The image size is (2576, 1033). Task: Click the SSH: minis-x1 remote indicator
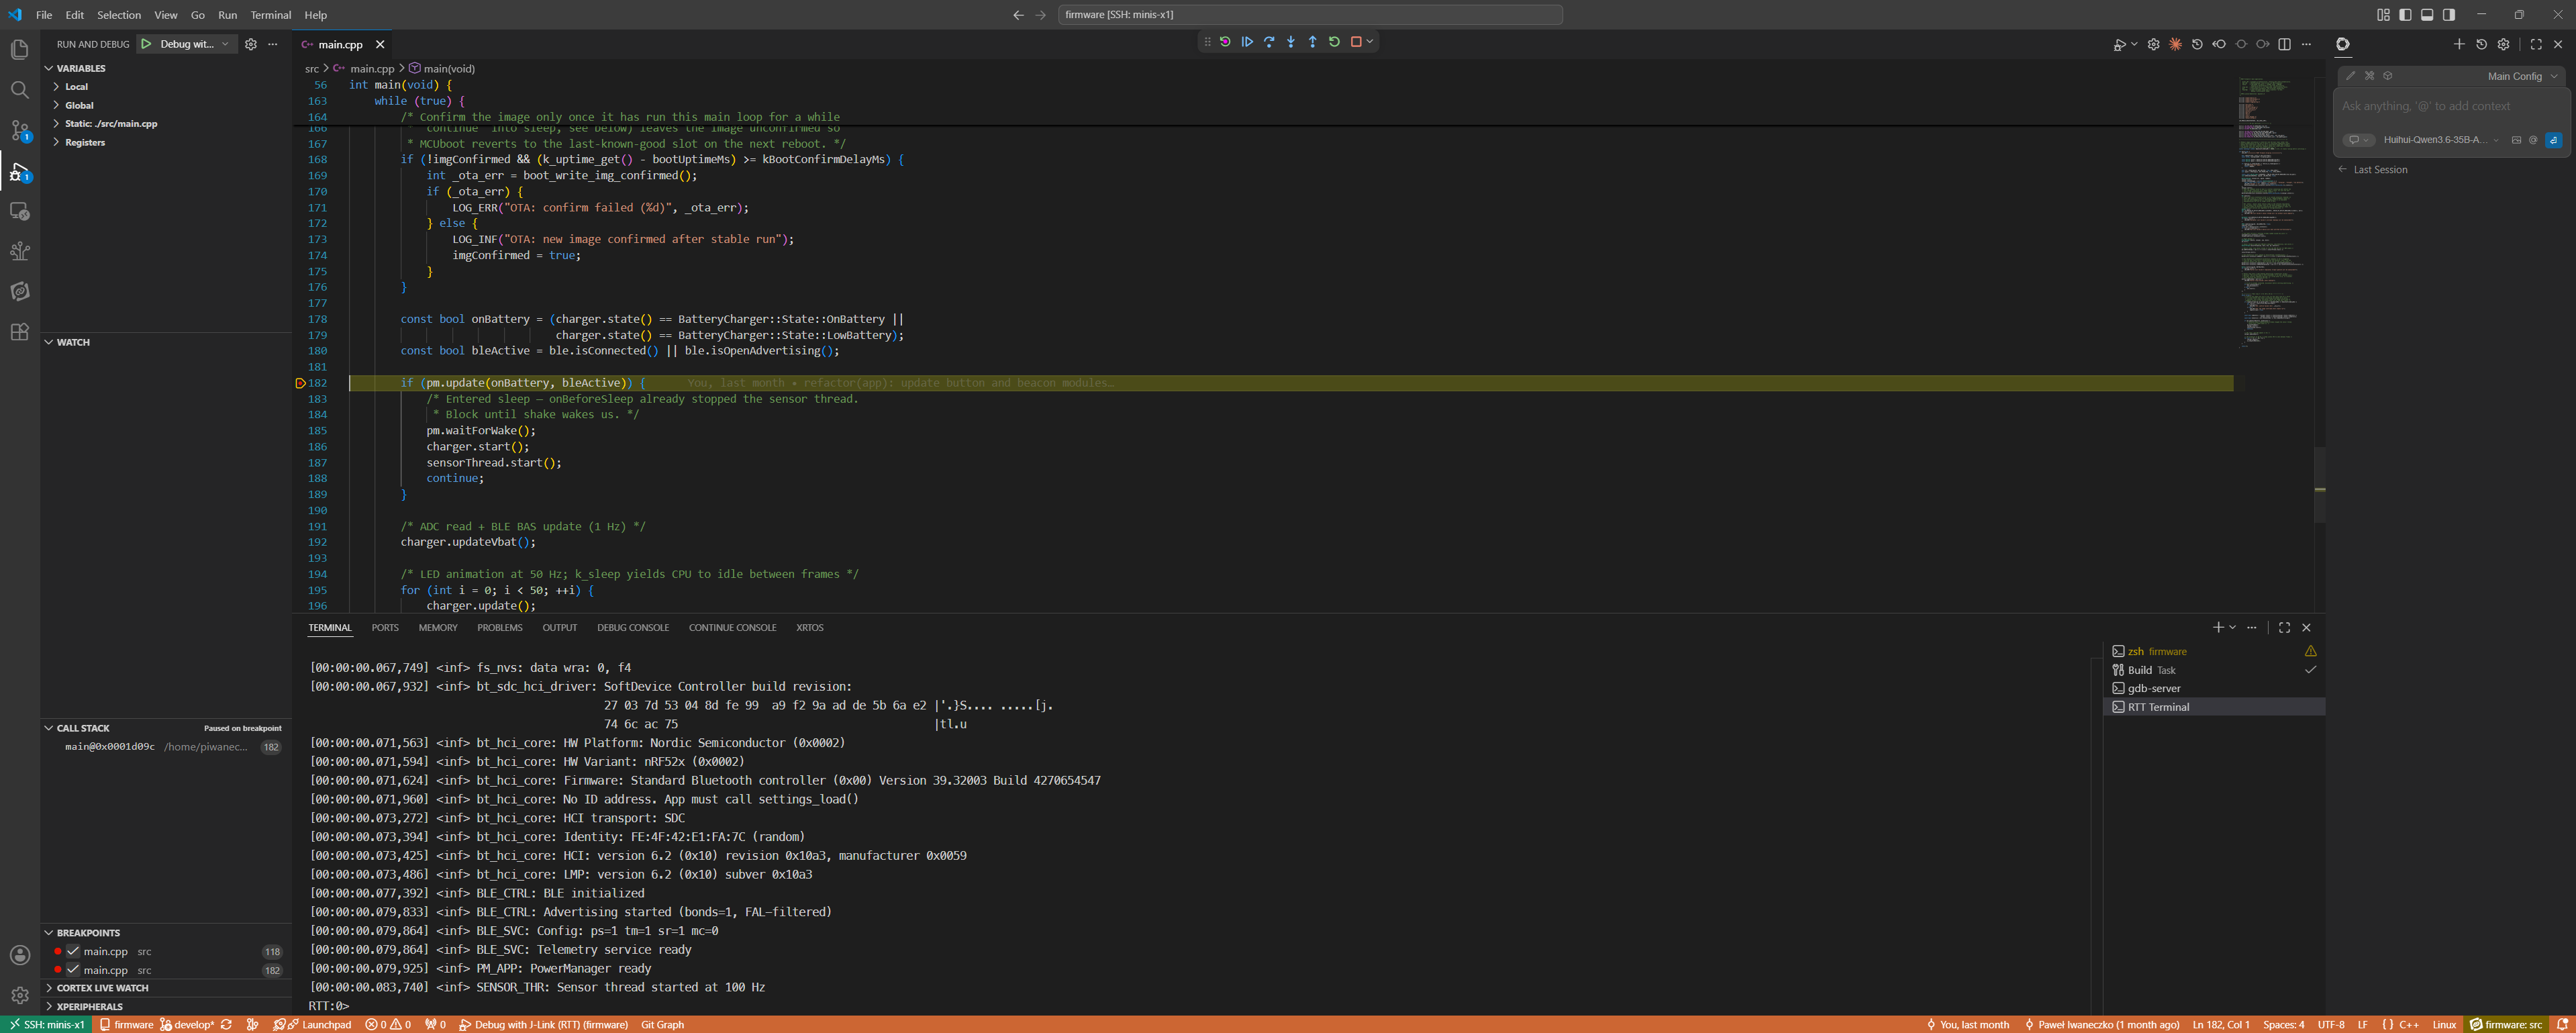pos(46,1025)
